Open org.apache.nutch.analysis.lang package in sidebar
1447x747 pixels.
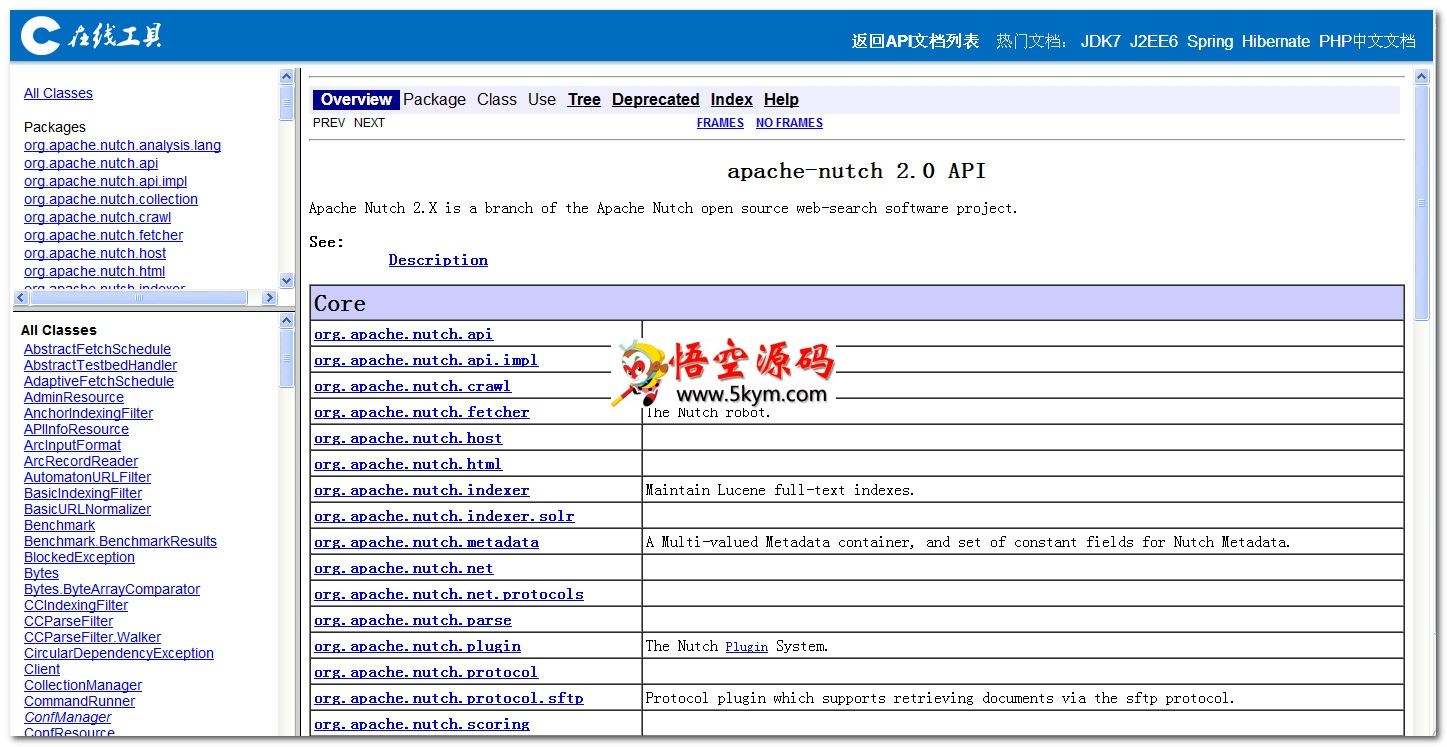pyautogui.click(x=122, y=145)
